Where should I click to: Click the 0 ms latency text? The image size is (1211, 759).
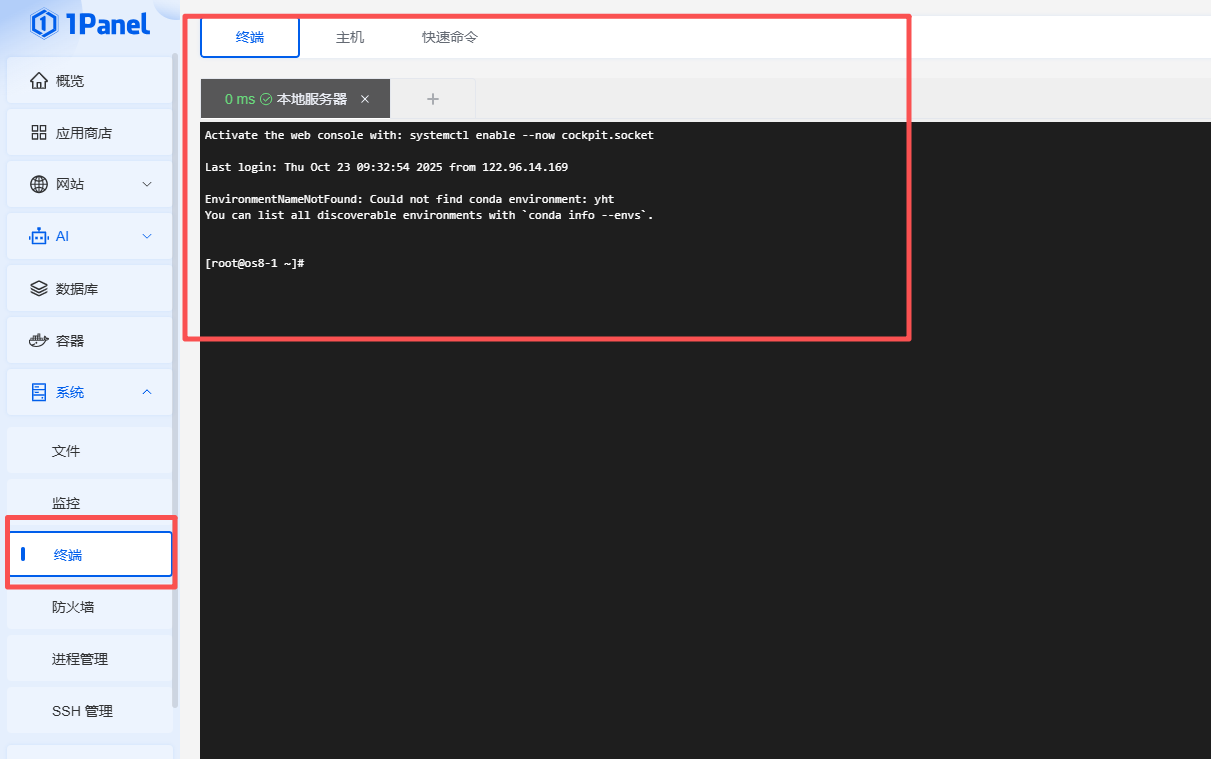(x=240, y=99)
